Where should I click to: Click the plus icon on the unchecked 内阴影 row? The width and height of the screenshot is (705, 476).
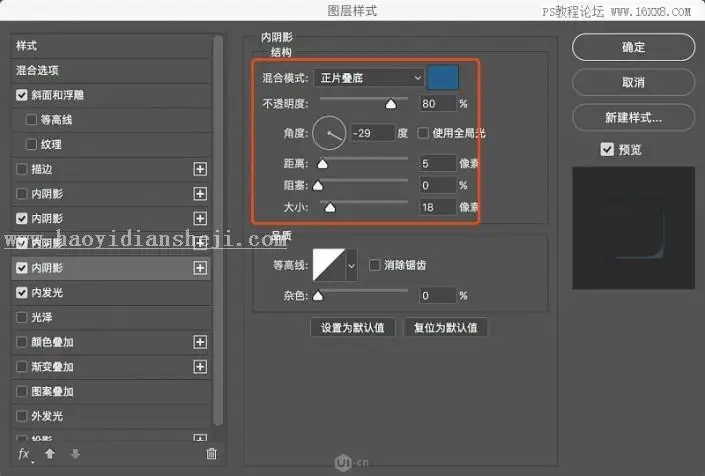click(x=200, y=194)
